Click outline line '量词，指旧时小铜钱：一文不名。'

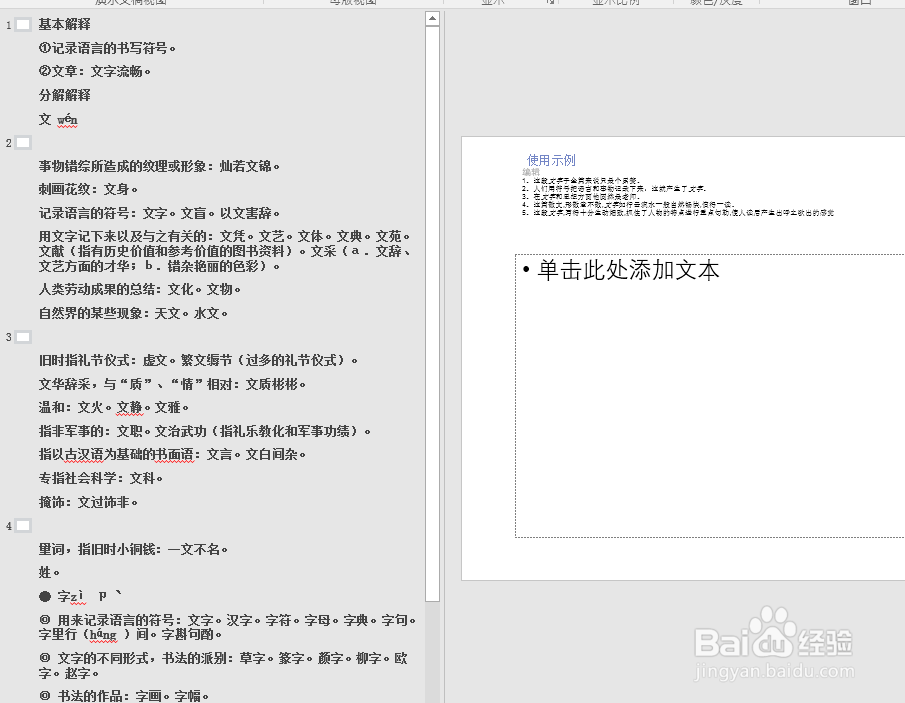click(133, 549)
